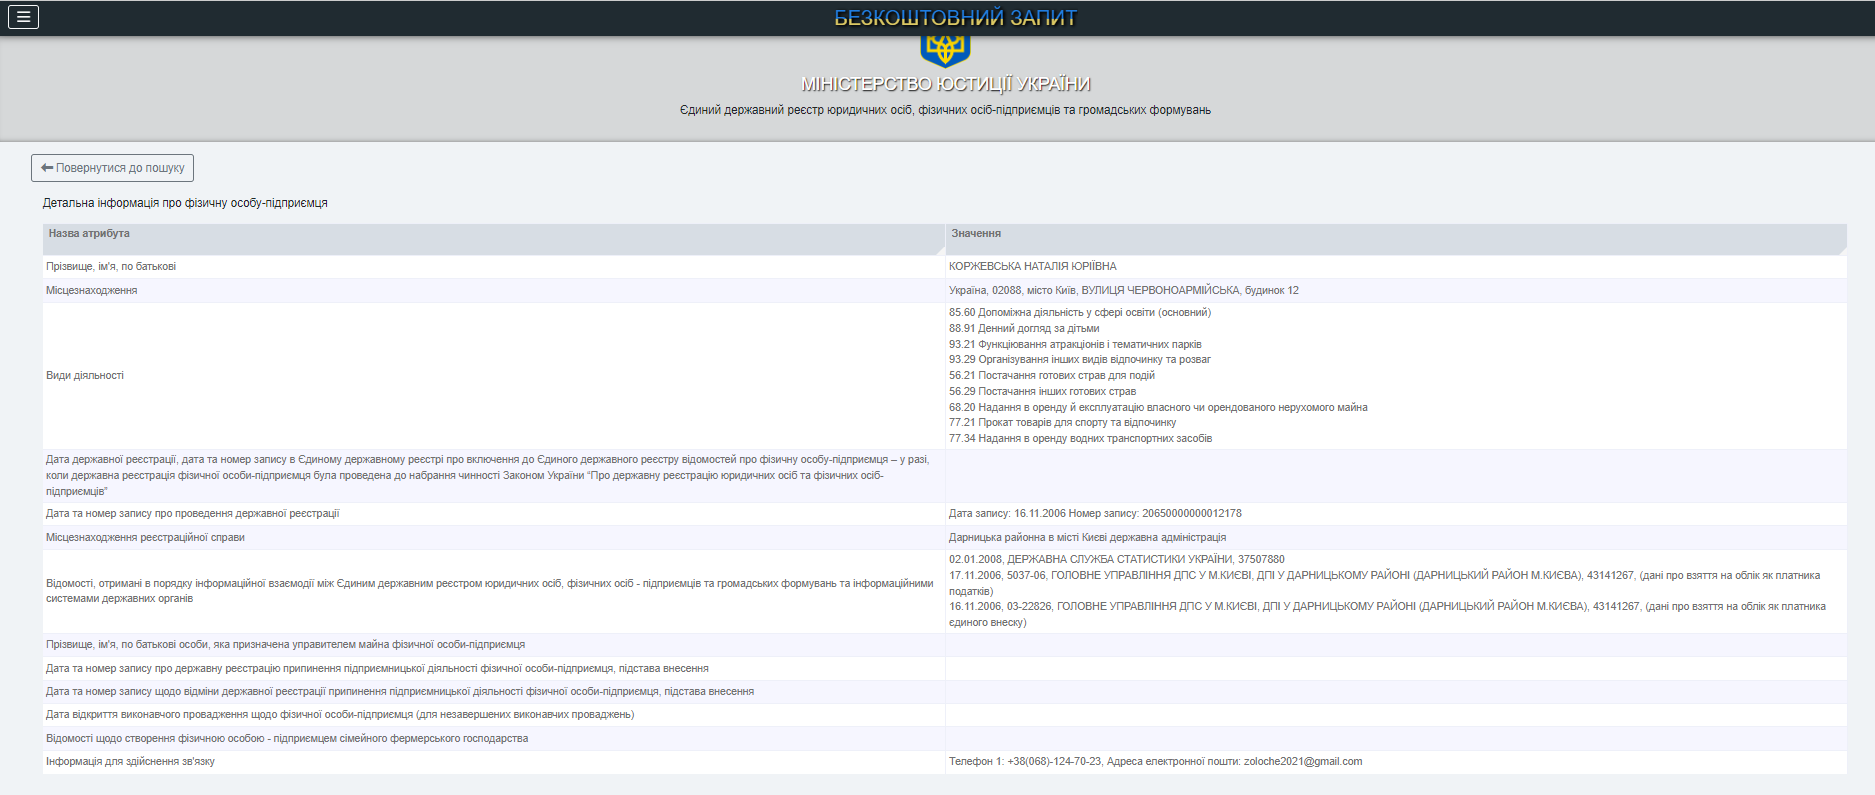
Task: Click the registry subtitle Єдиний державний реєстр
Action: tap(945, 110)
